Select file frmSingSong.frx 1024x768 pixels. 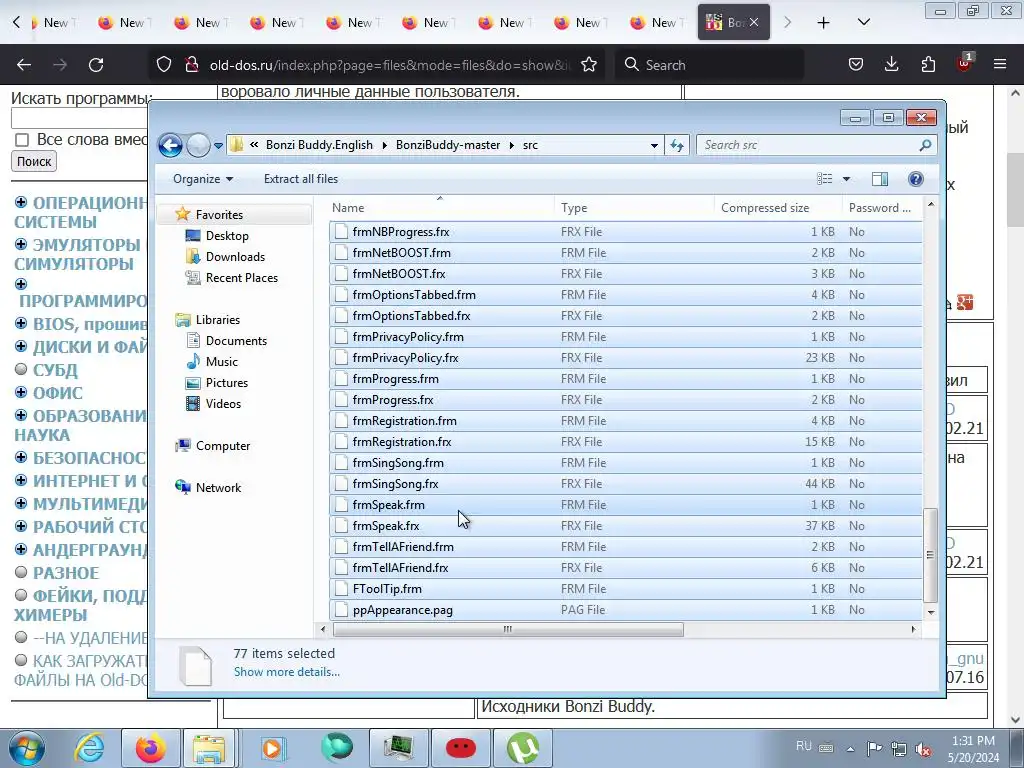396,484
